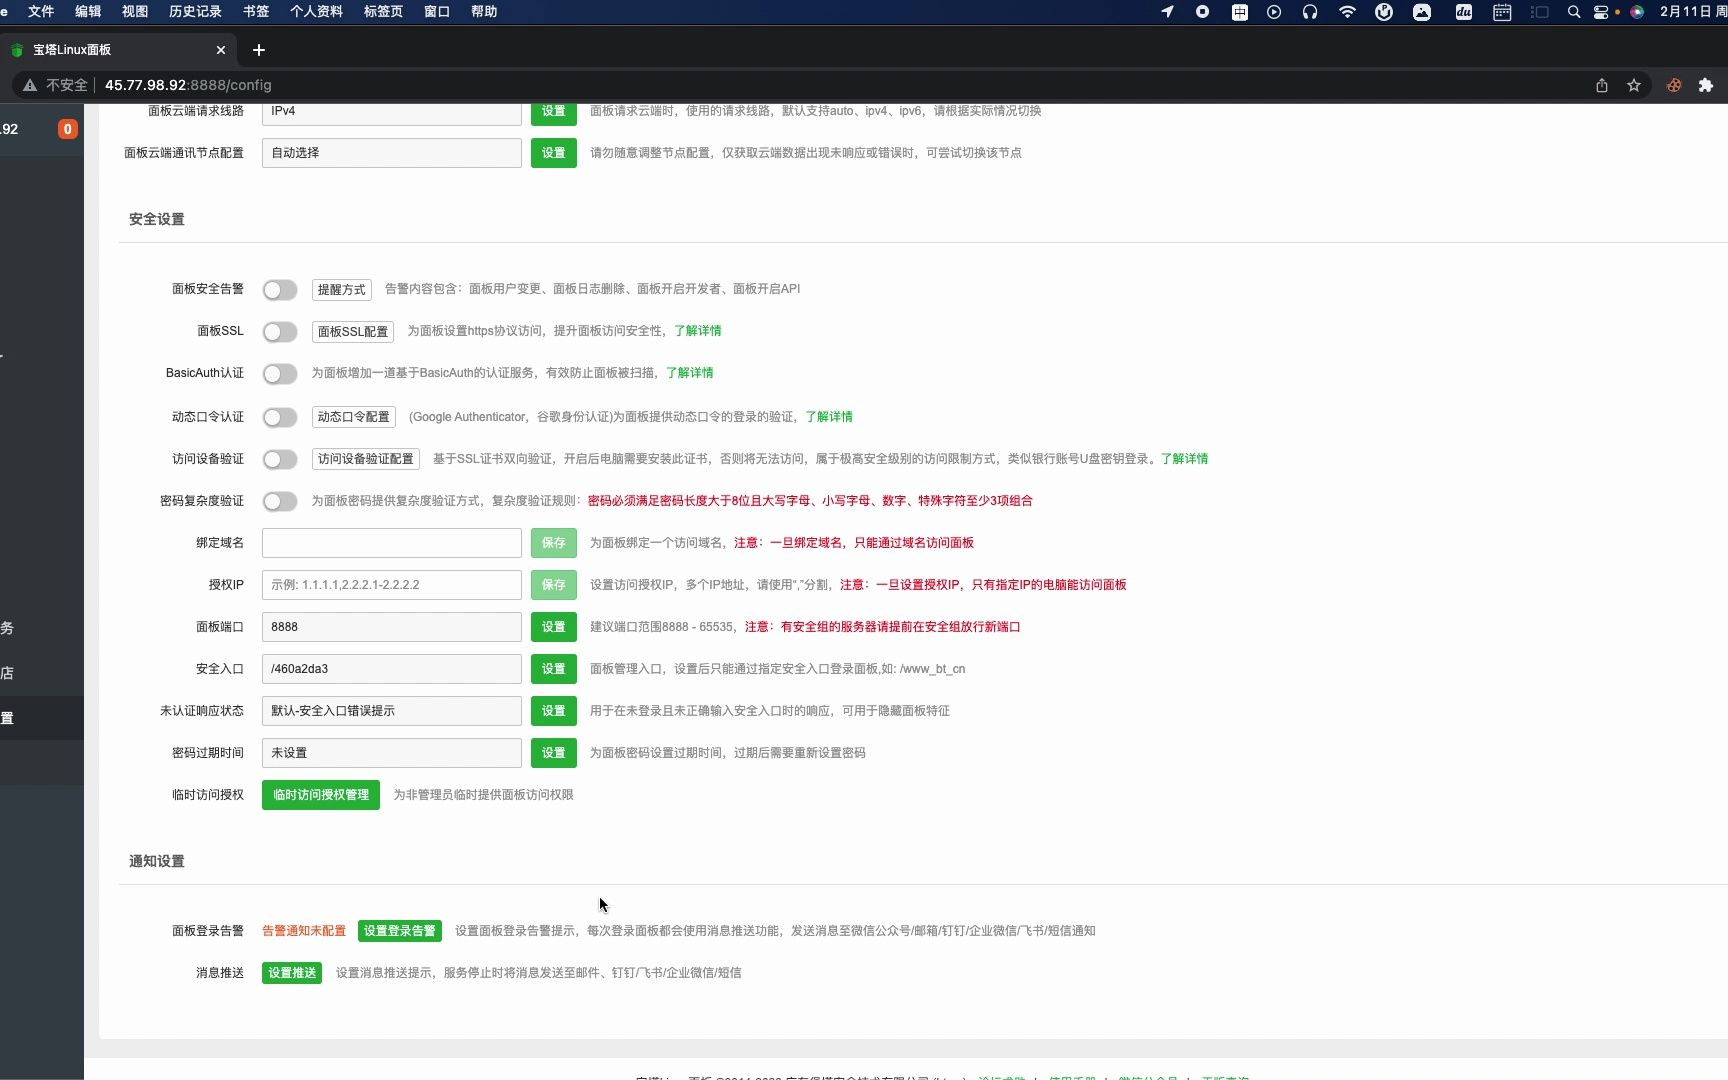Bookmark page with the star icon

1634,85
